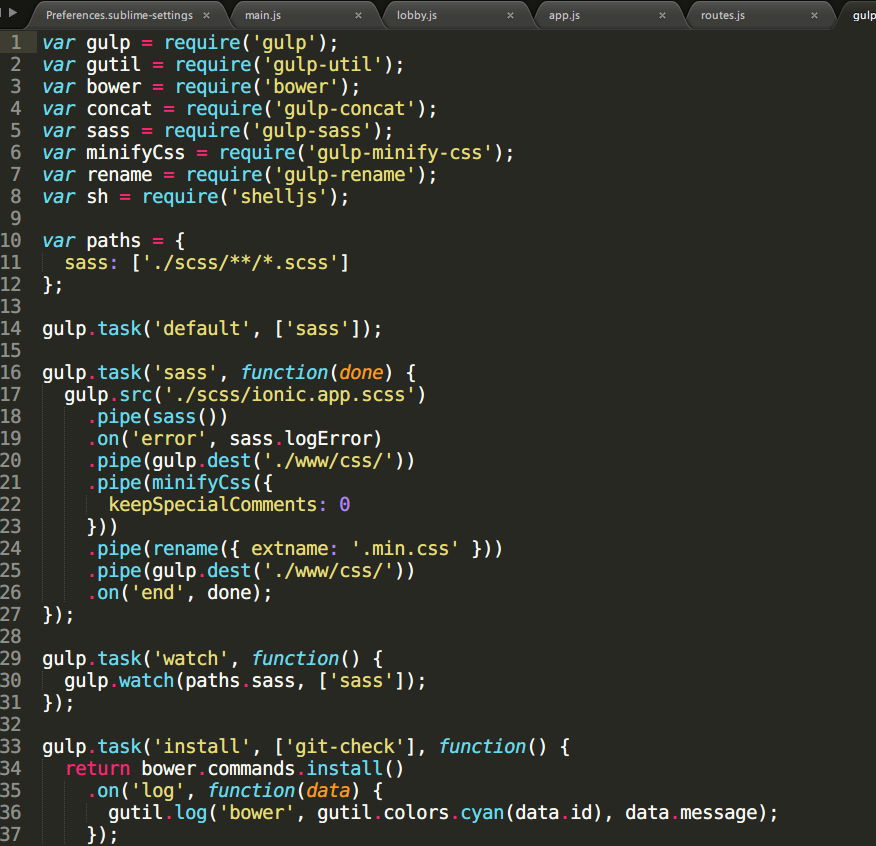Close the app.js tab
876x846 pixels.
coord(663,16)
